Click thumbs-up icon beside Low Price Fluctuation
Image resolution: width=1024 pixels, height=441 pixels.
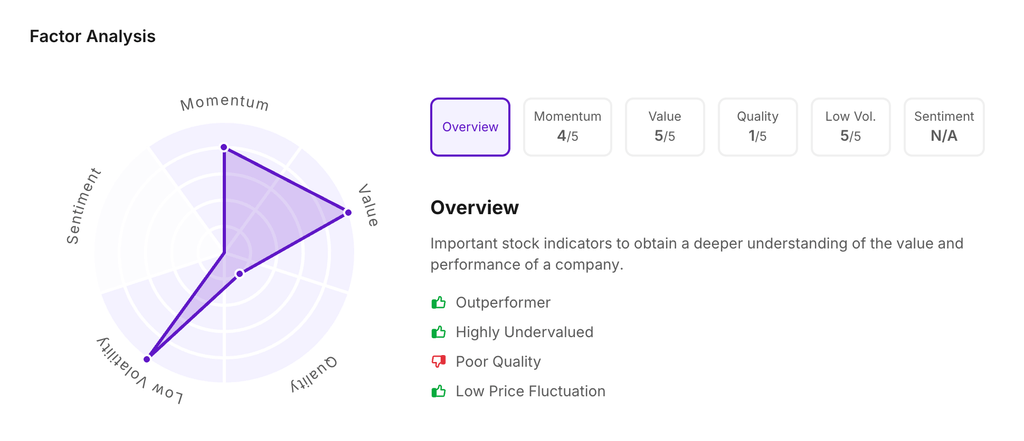tap(438, 391)
